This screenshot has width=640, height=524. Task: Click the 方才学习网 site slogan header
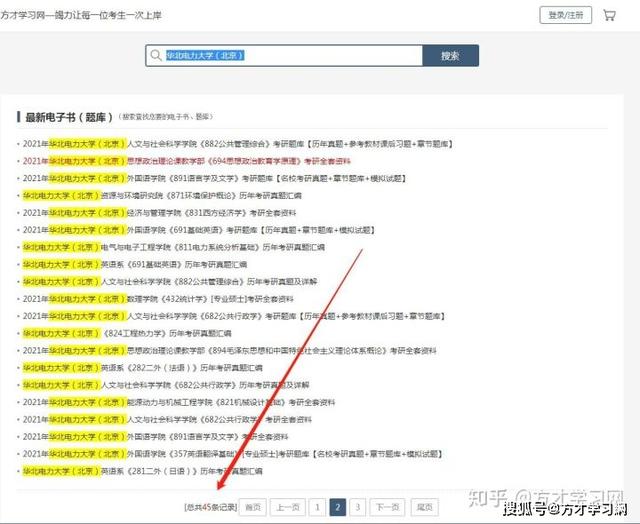(x=81, y=16)
